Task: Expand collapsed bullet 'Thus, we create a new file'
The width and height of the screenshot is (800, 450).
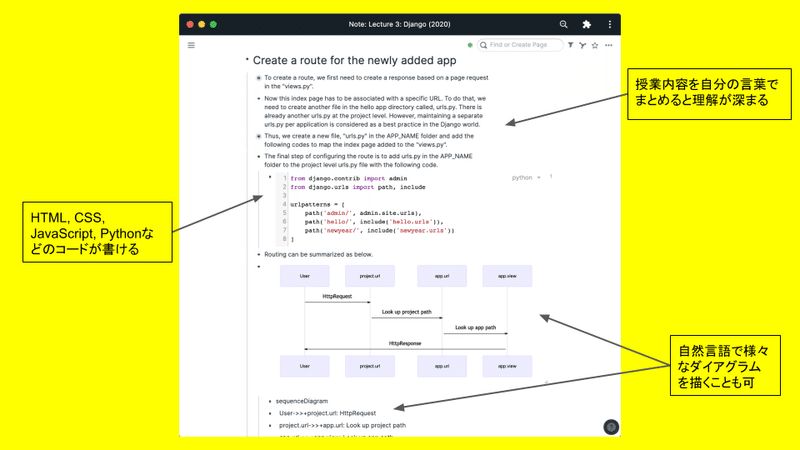Action: tap(259, 136)
